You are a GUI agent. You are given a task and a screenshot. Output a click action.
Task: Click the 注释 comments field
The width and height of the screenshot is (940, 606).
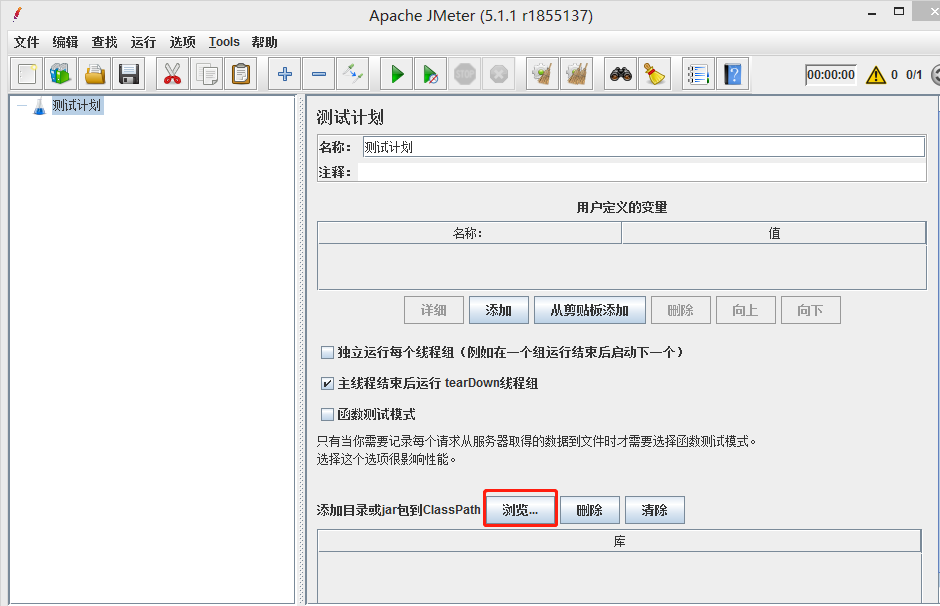coord(642,172)
